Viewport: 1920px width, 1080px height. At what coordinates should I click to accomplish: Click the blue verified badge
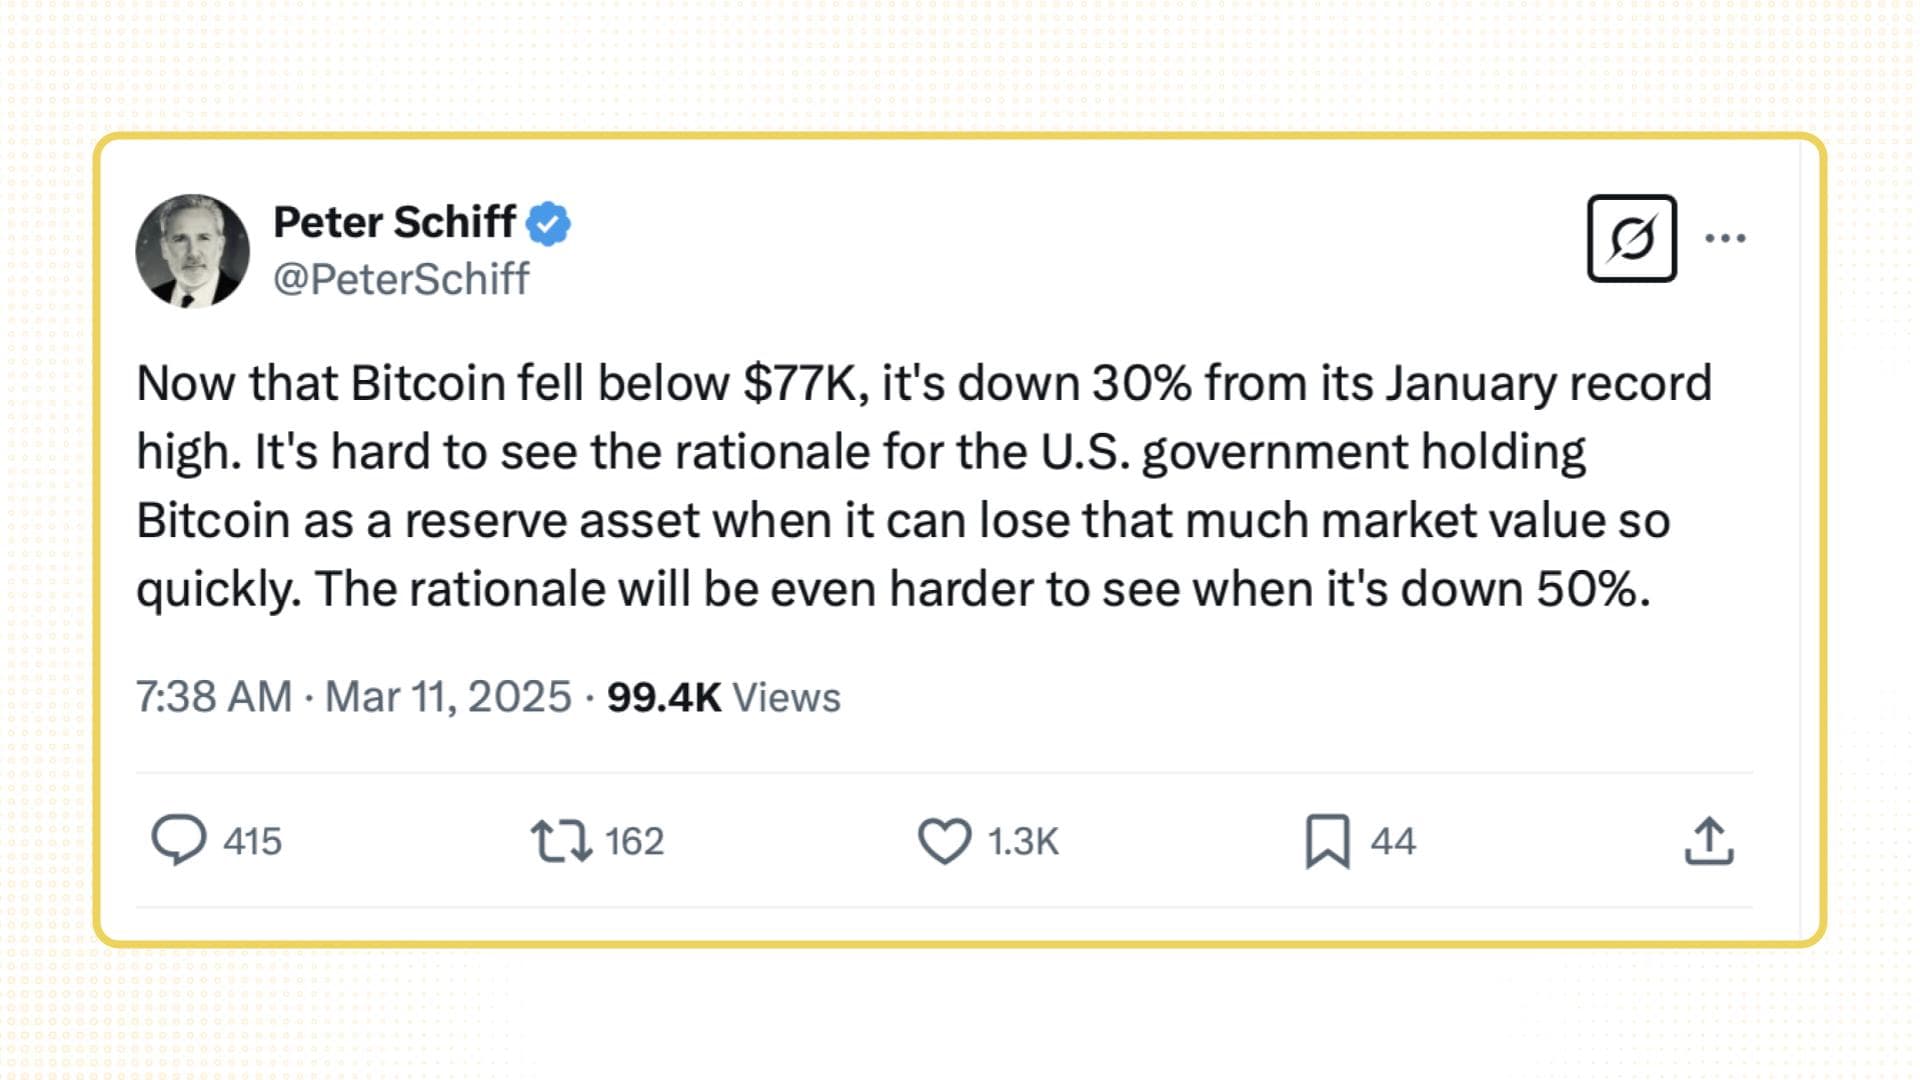click(548, 223)
